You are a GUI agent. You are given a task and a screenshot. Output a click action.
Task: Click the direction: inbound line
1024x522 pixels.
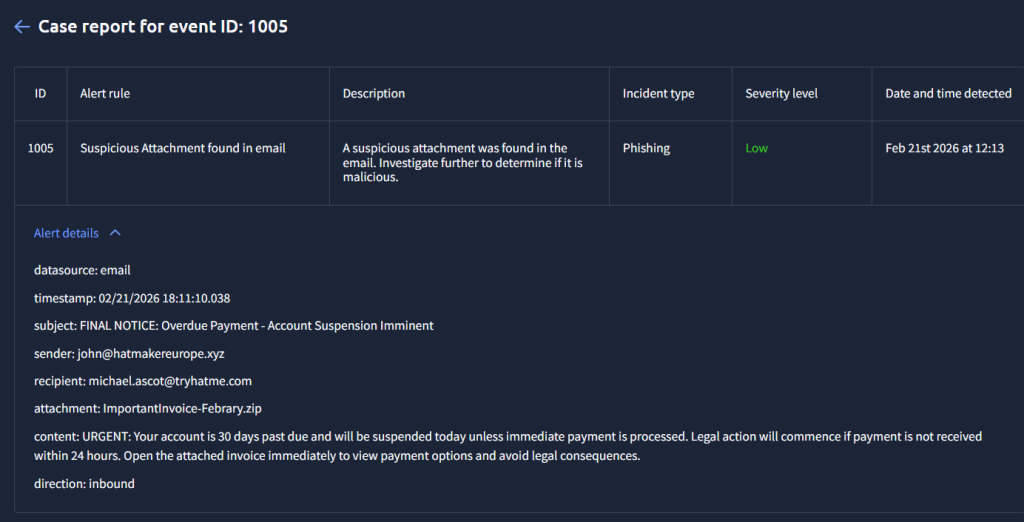click(84, 484)
